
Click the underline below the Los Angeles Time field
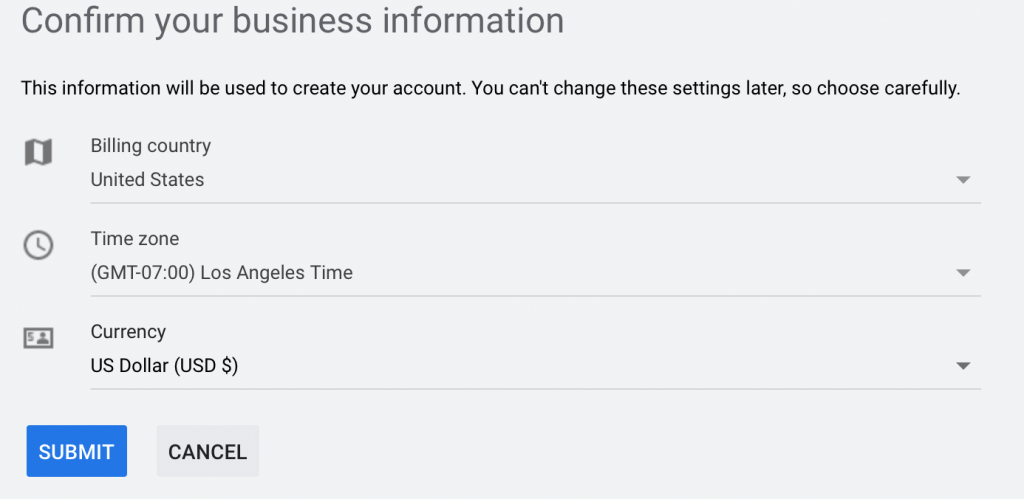tap(535, 296)
